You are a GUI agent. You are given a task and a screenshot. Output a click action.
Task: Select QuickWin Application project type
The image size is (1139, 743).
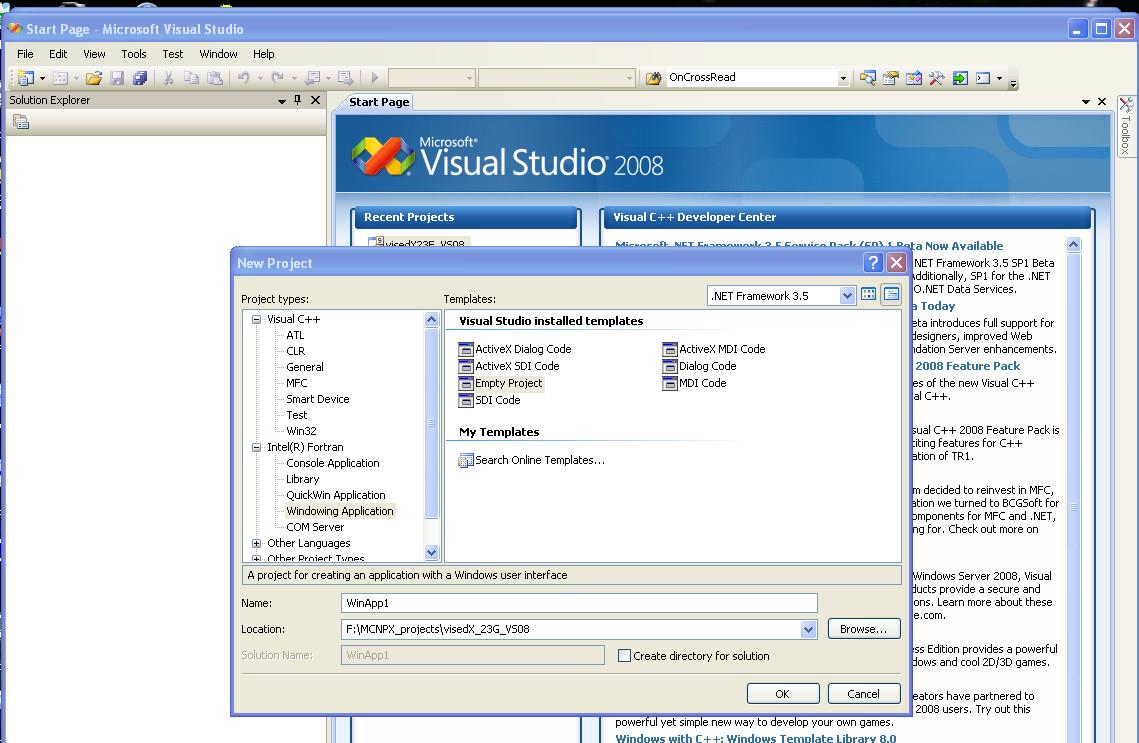click(336, 495)
